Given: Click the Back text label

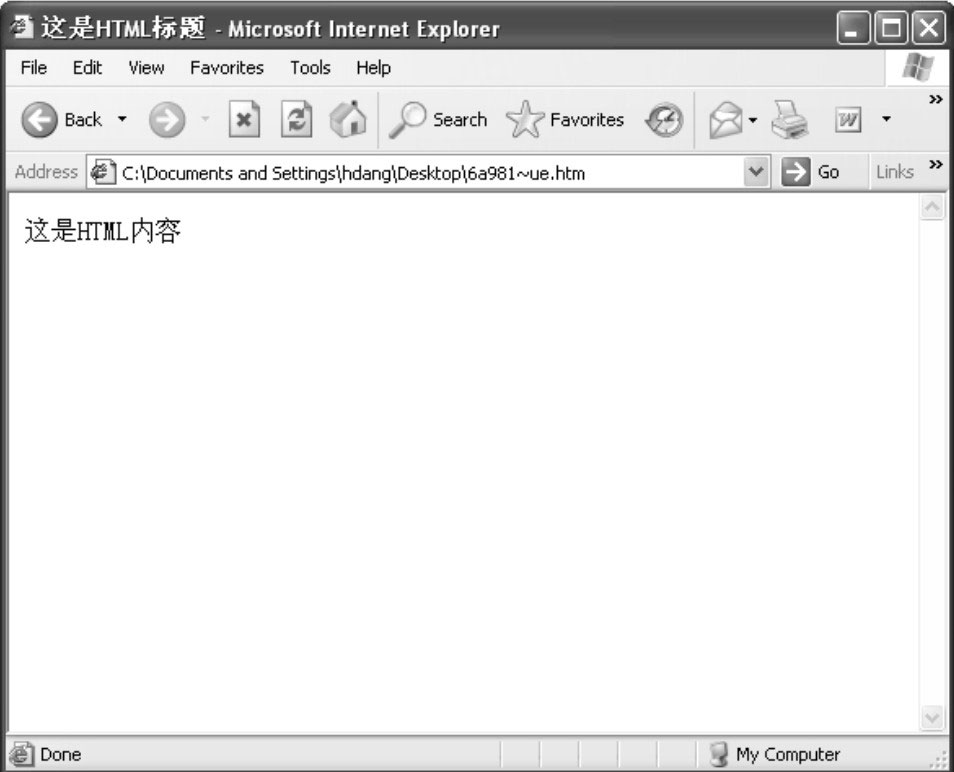Looking at the screenshot, I should 83,119.
